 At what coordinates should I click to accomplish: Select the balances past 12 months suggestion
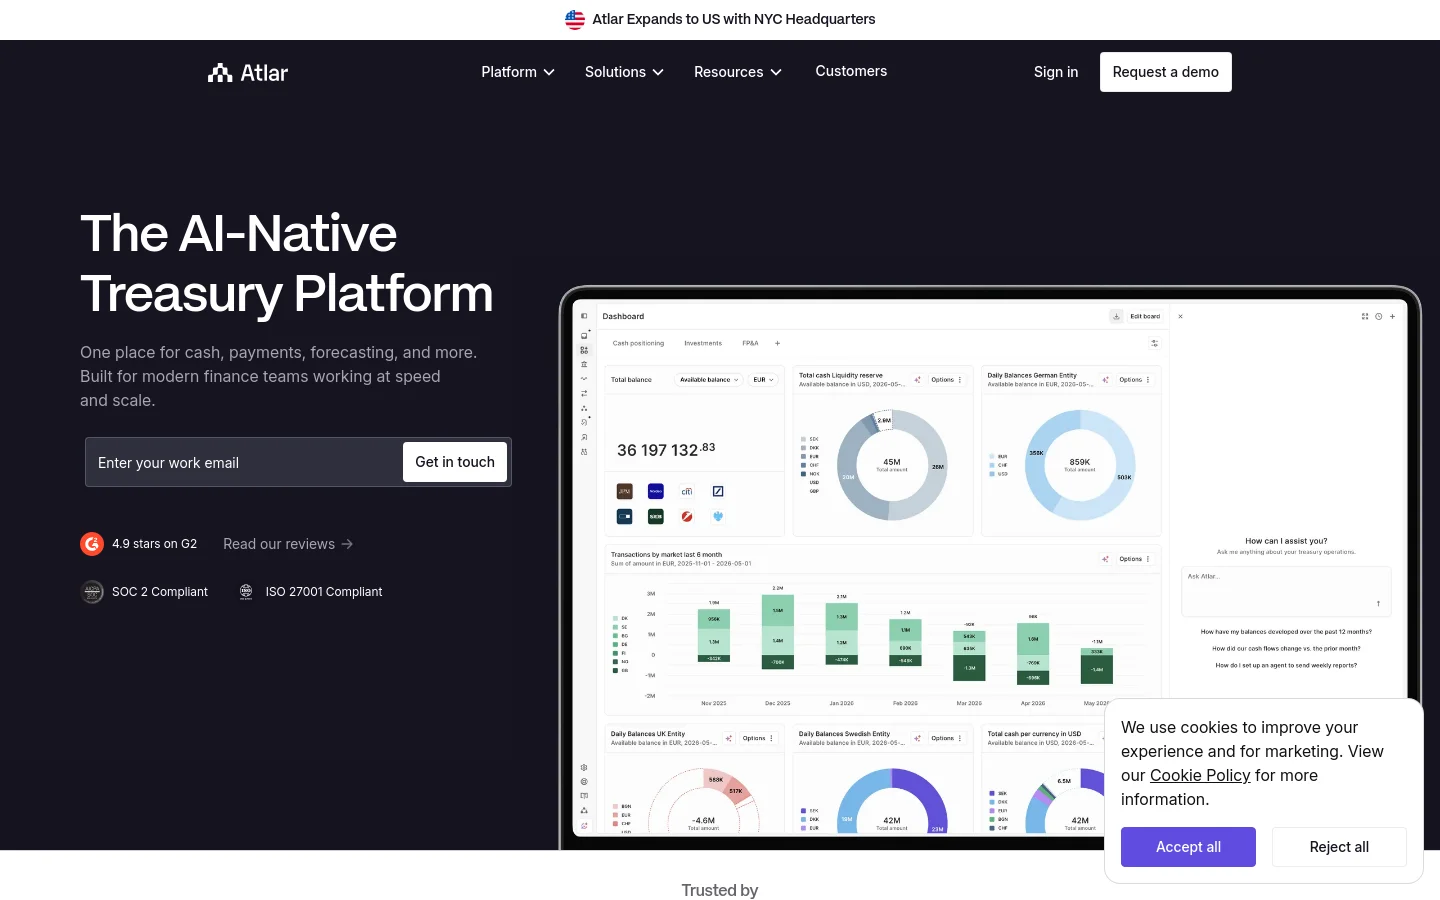pos(1286,632)
